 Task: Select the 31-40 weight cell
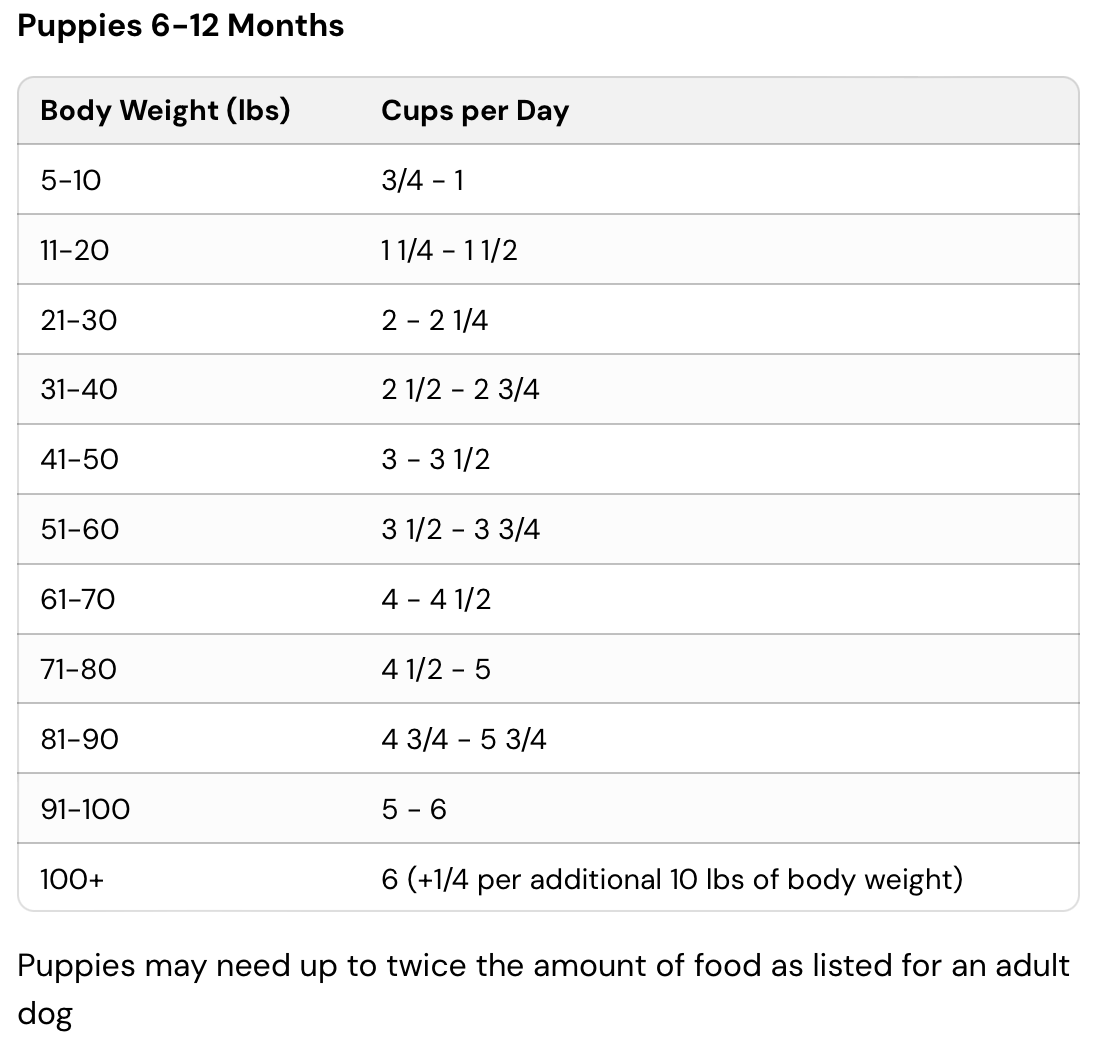tap(79, 389)
